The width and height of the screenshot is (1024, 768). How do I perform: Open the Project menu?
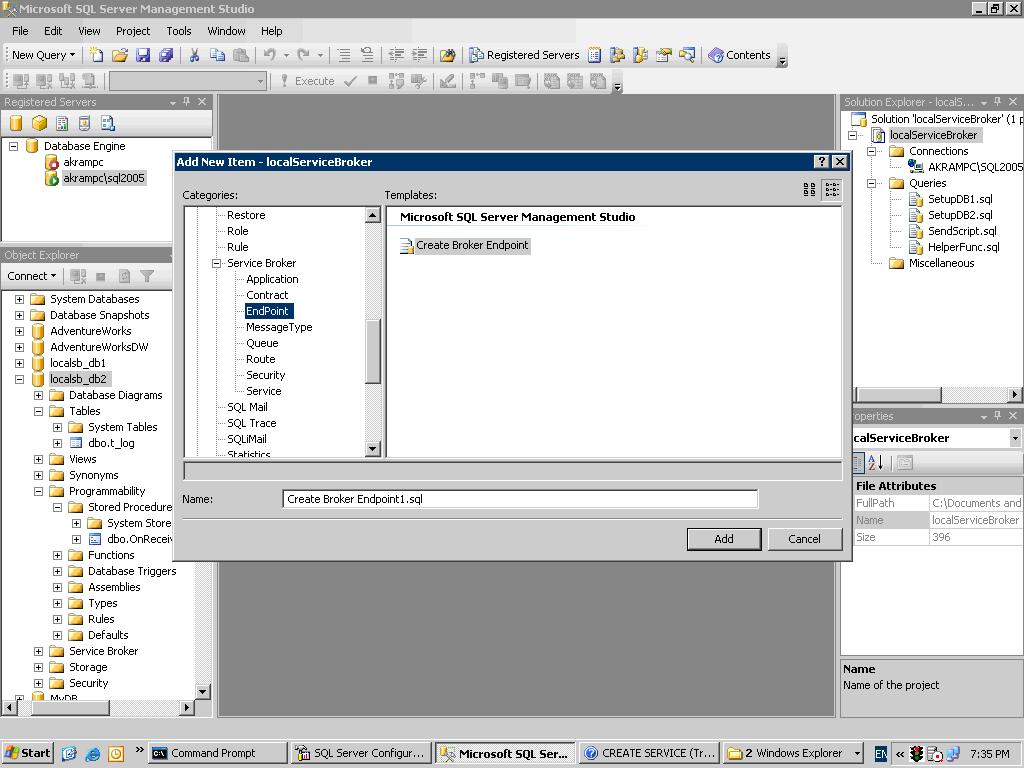click(x=133, y=31)
